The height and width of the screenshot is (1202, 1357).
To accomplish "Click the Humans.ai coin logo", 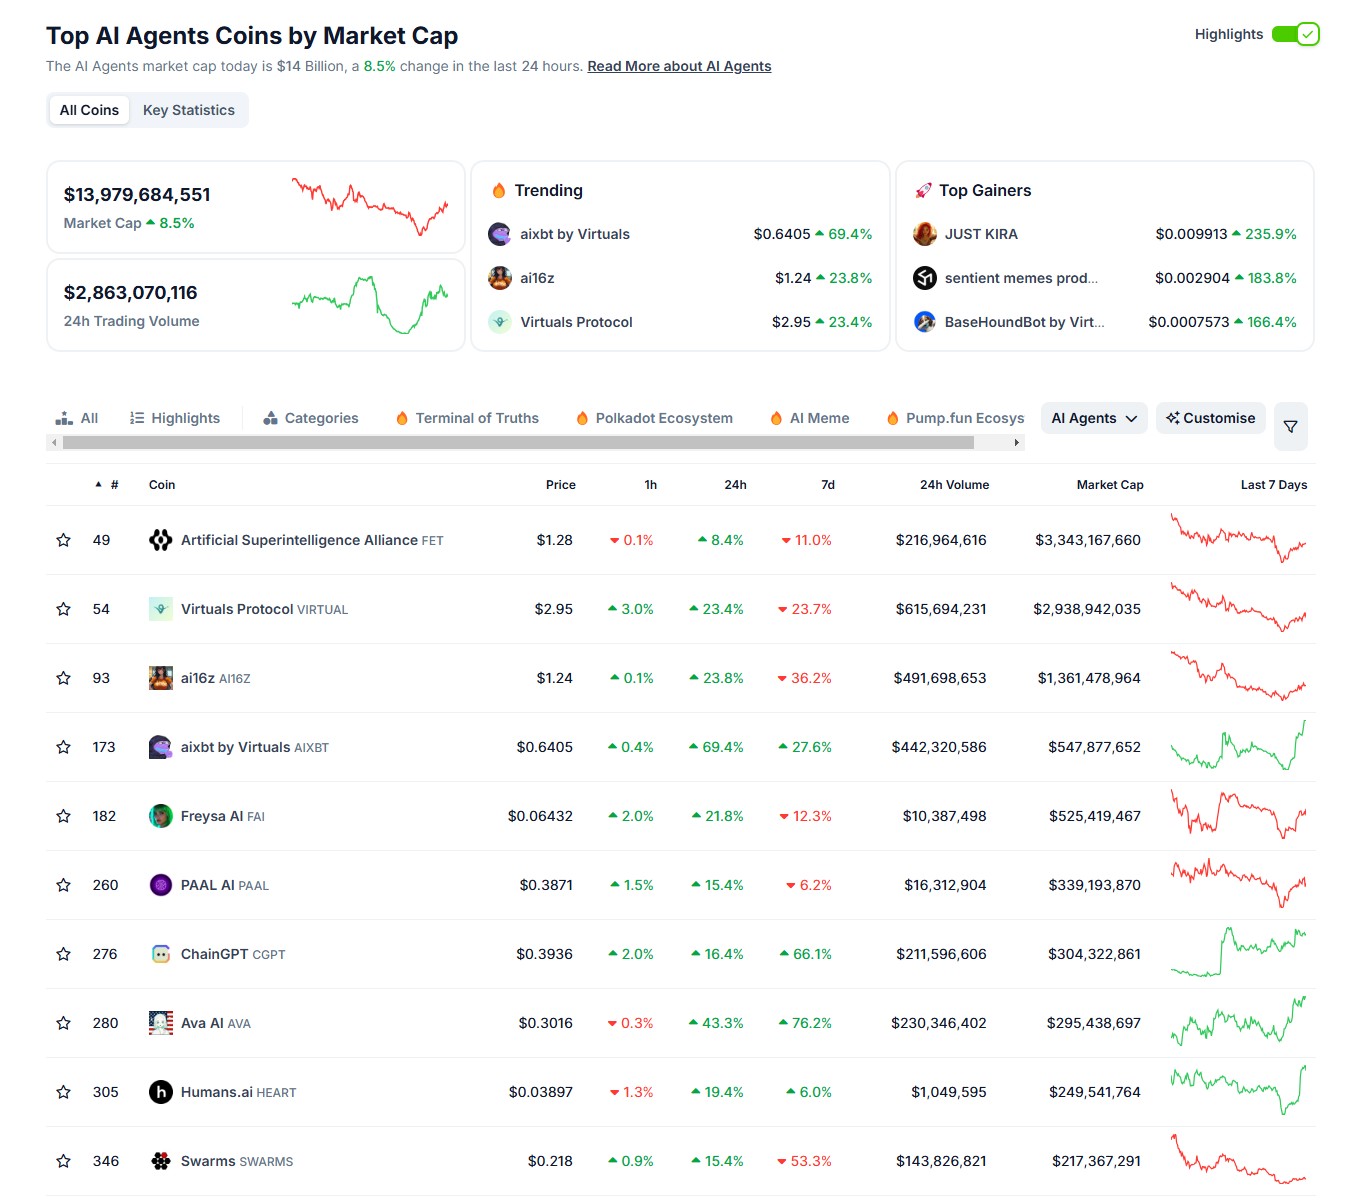I will click(x=160, y=1092).
